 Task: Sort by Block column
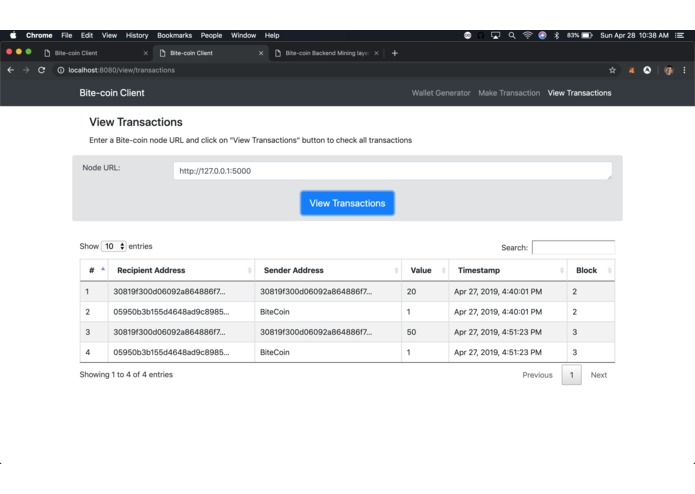591,270
